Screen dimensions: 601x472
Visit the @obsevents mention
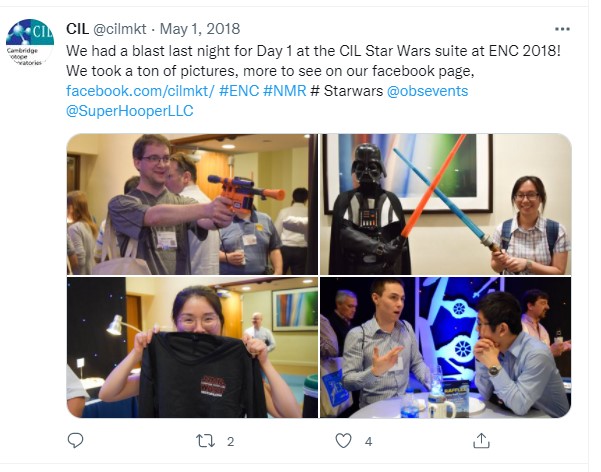[427, 91]
